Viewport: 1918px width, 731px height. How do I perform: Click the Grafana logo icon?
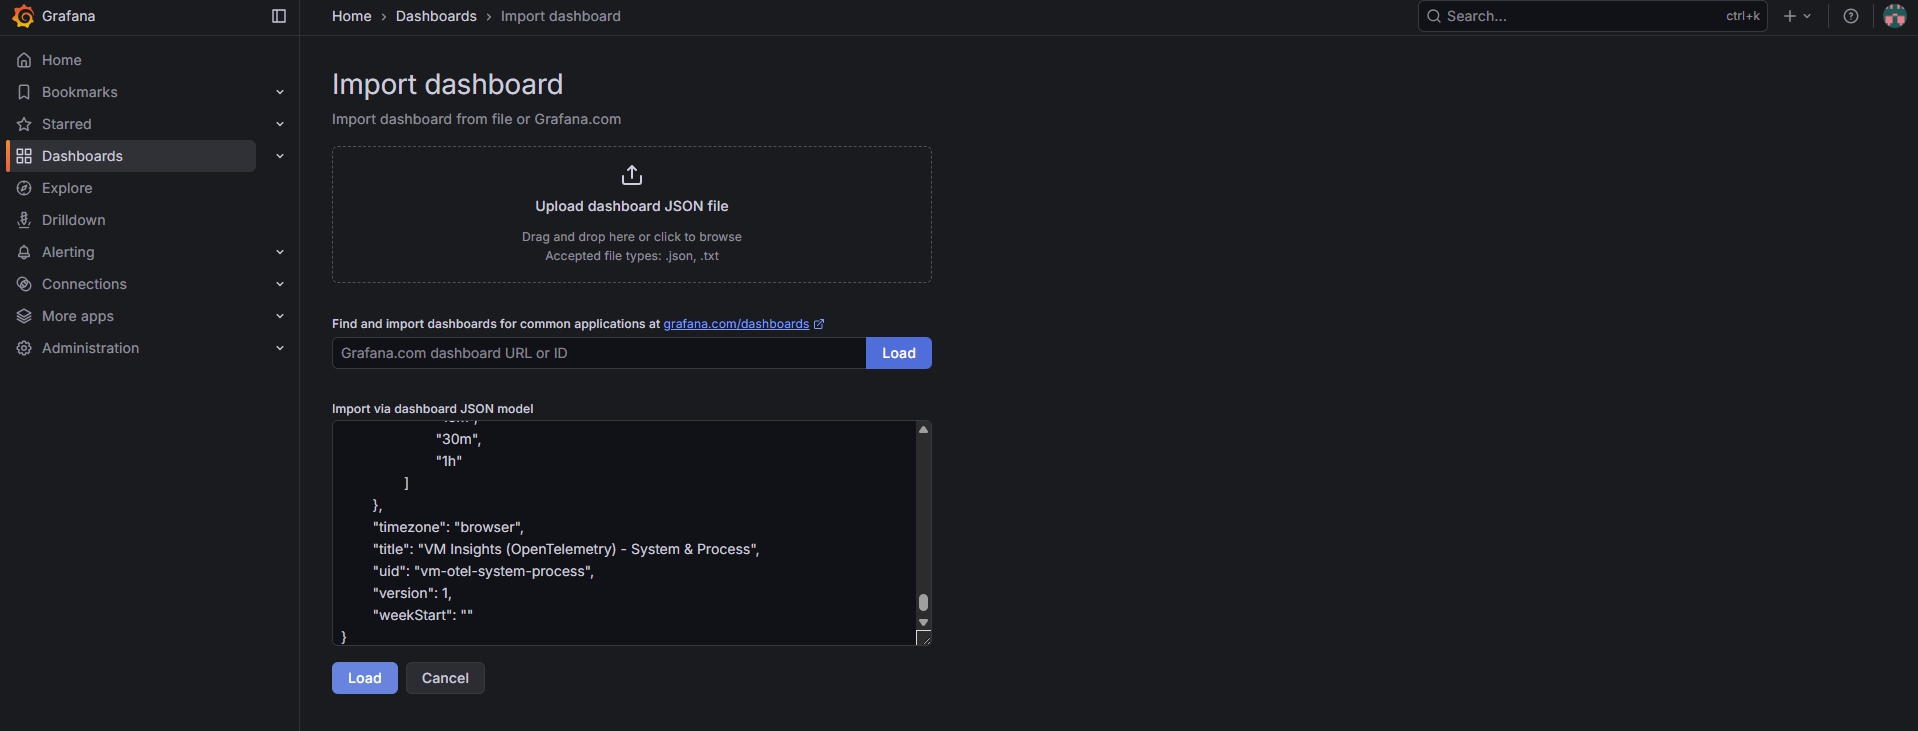click(x=23, y=16)
